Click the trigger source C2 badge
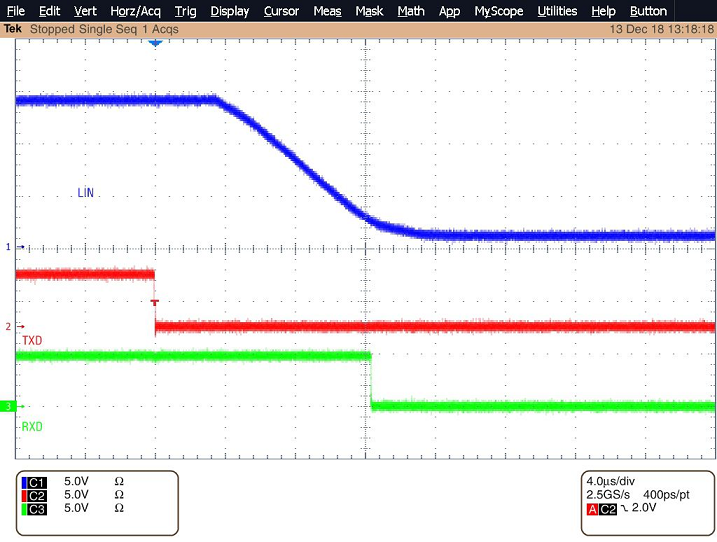This screenshot has width=717, height=542. pyautogui.click(x=608, y=509)
